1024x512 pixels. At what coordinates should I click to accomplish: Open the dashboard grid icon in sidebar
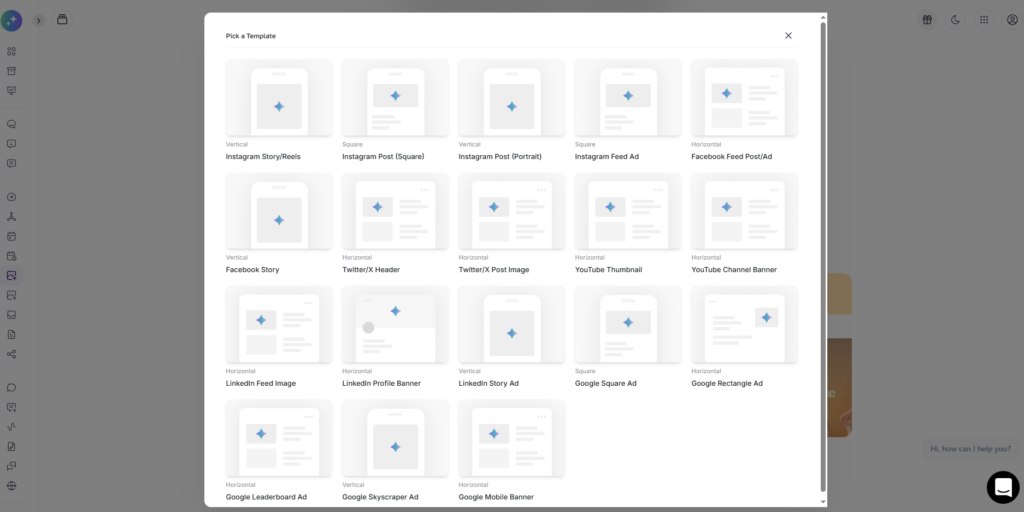point(12,51)
